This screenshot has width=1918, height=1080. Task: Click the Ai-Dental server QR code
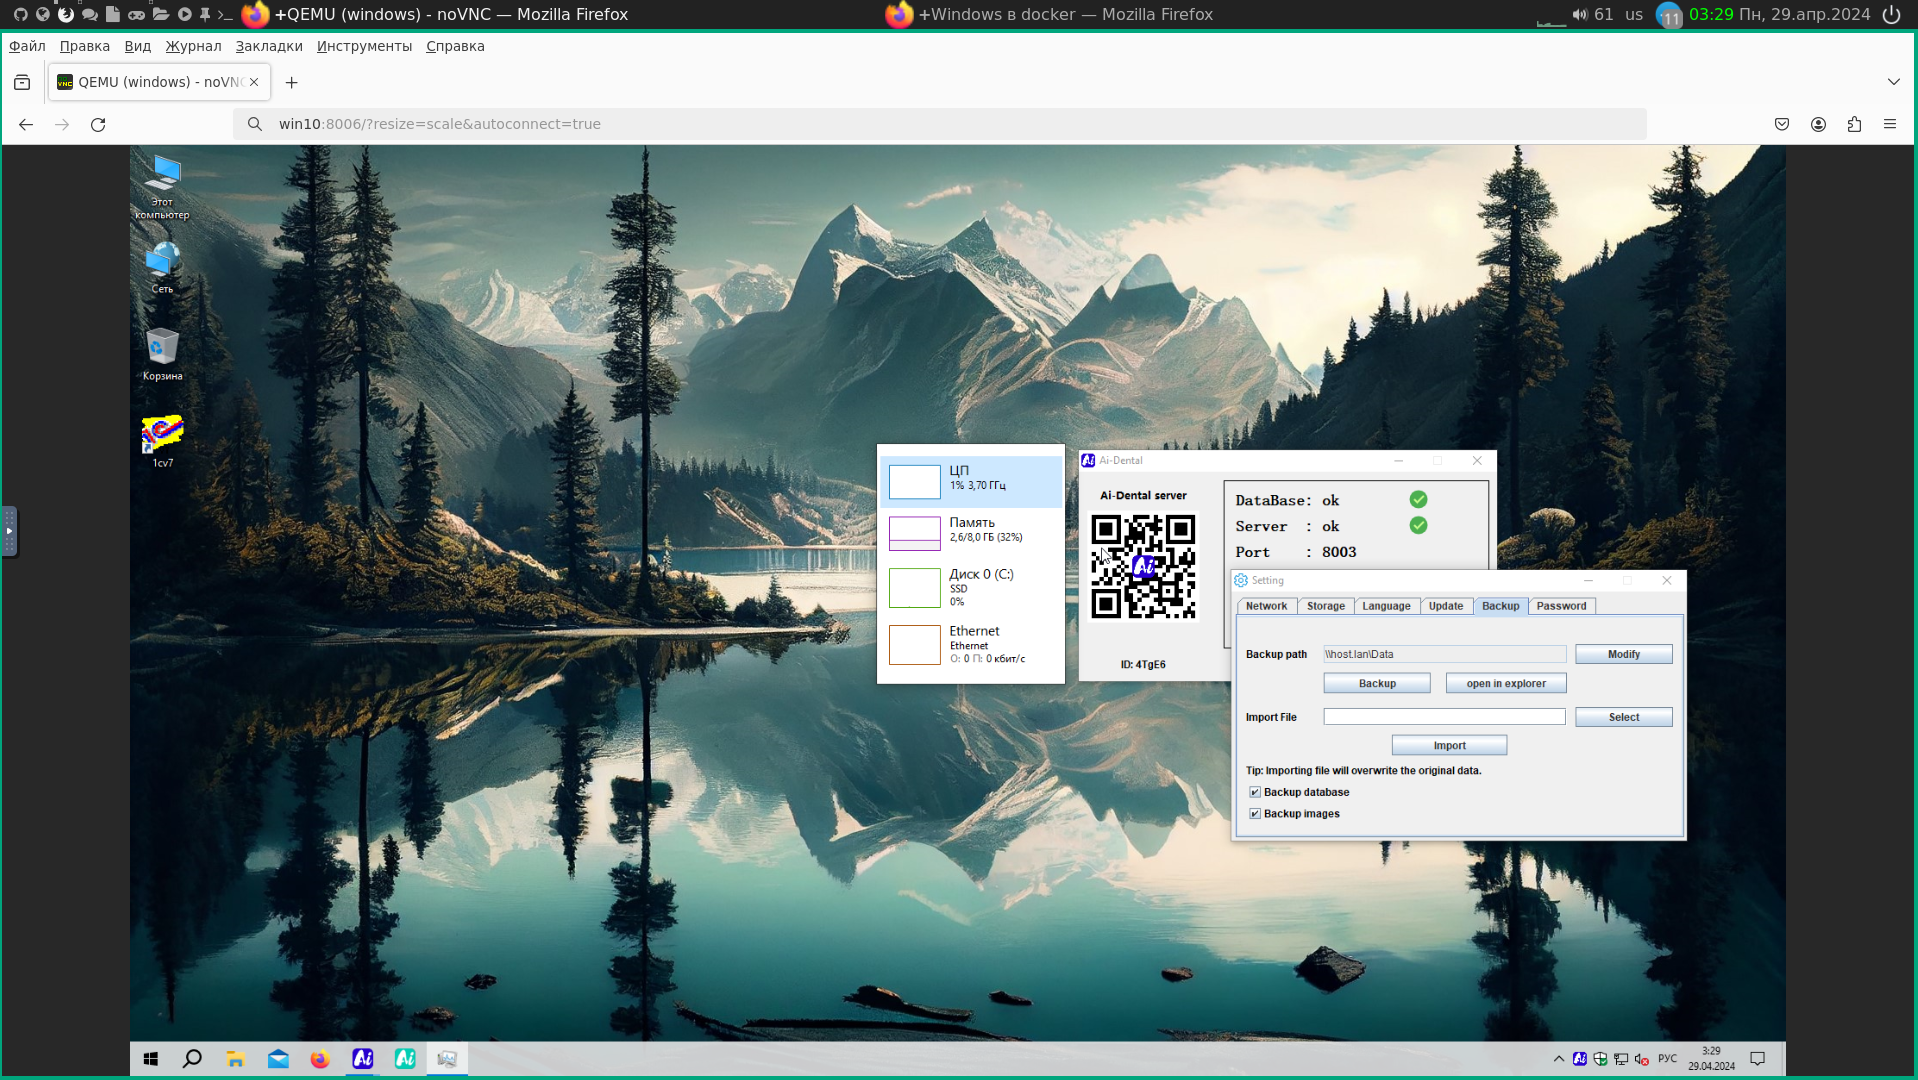1143,567
